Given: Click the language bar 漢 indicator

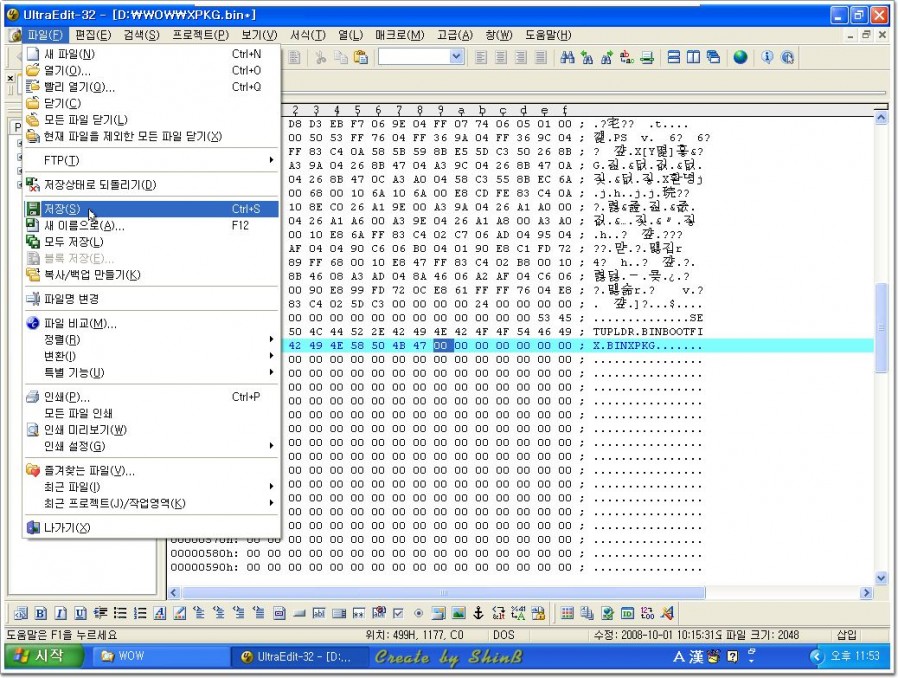Looking at the screenshot, I should (696, 656).
